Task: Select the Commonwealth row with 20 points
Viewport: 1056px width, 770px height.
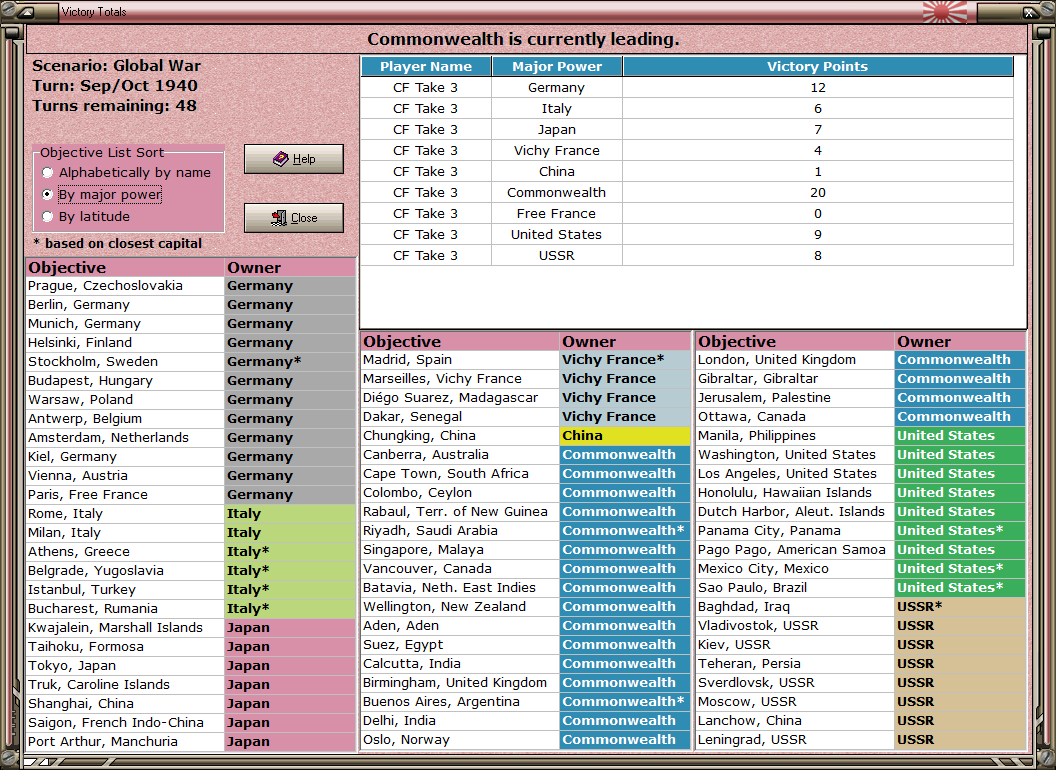Action: click(687, 193)
